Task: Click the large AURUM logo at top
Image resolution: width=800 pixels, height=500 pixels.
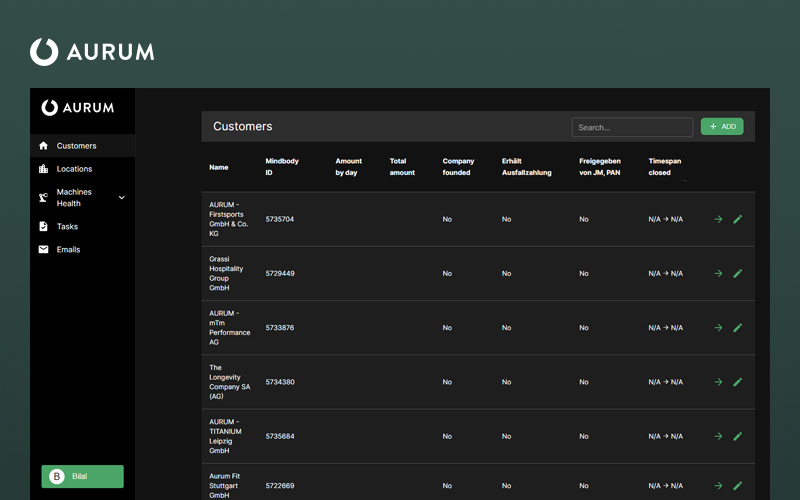Action: coord(92,52)
